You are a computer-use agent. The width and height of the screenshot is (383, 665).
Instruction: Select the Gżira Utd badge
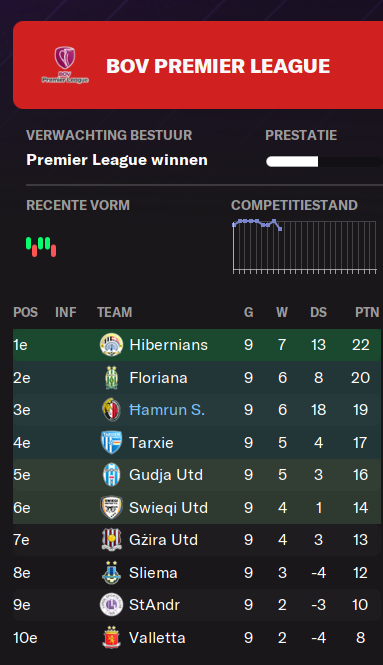pyautogui.click(x=112, y=539)
